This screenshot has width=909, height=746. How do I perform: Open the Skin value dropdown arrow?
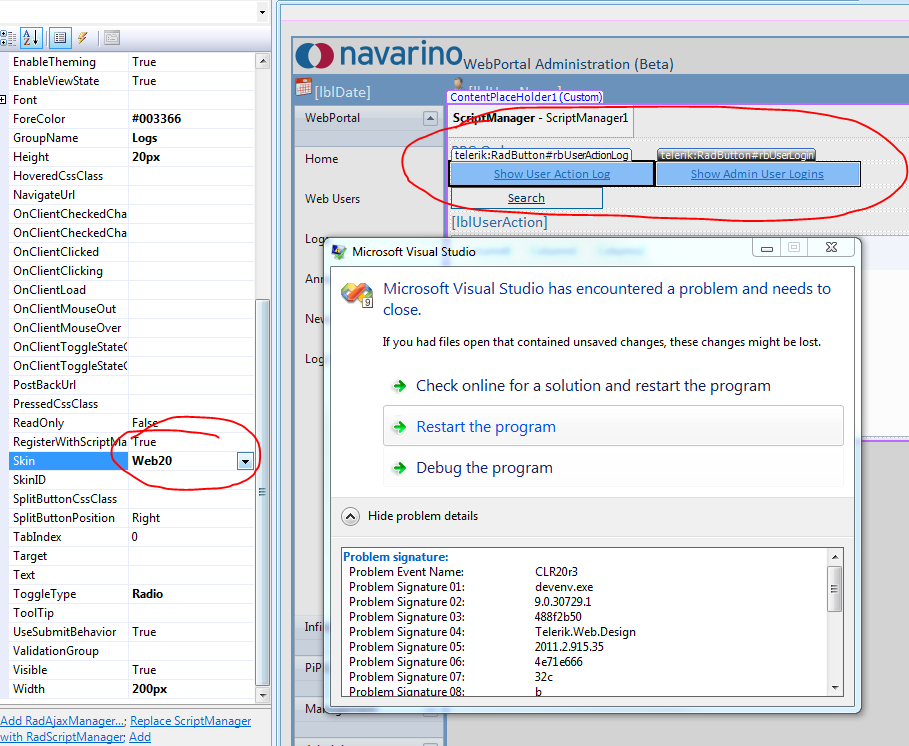pyautogui.click(x=245, y=461)
